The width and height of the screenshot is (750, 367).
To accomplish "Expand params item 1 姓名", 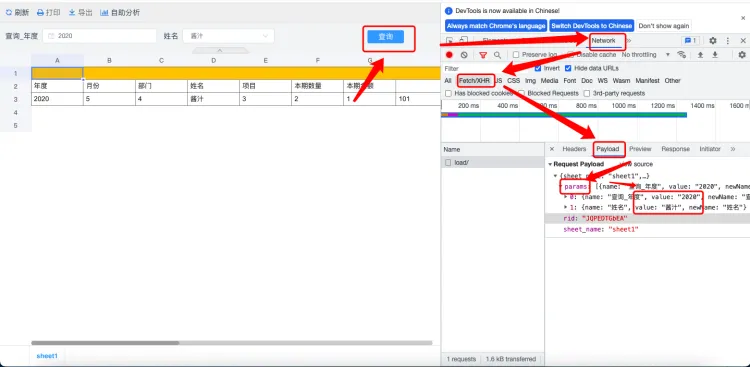I will pos(566,207).
